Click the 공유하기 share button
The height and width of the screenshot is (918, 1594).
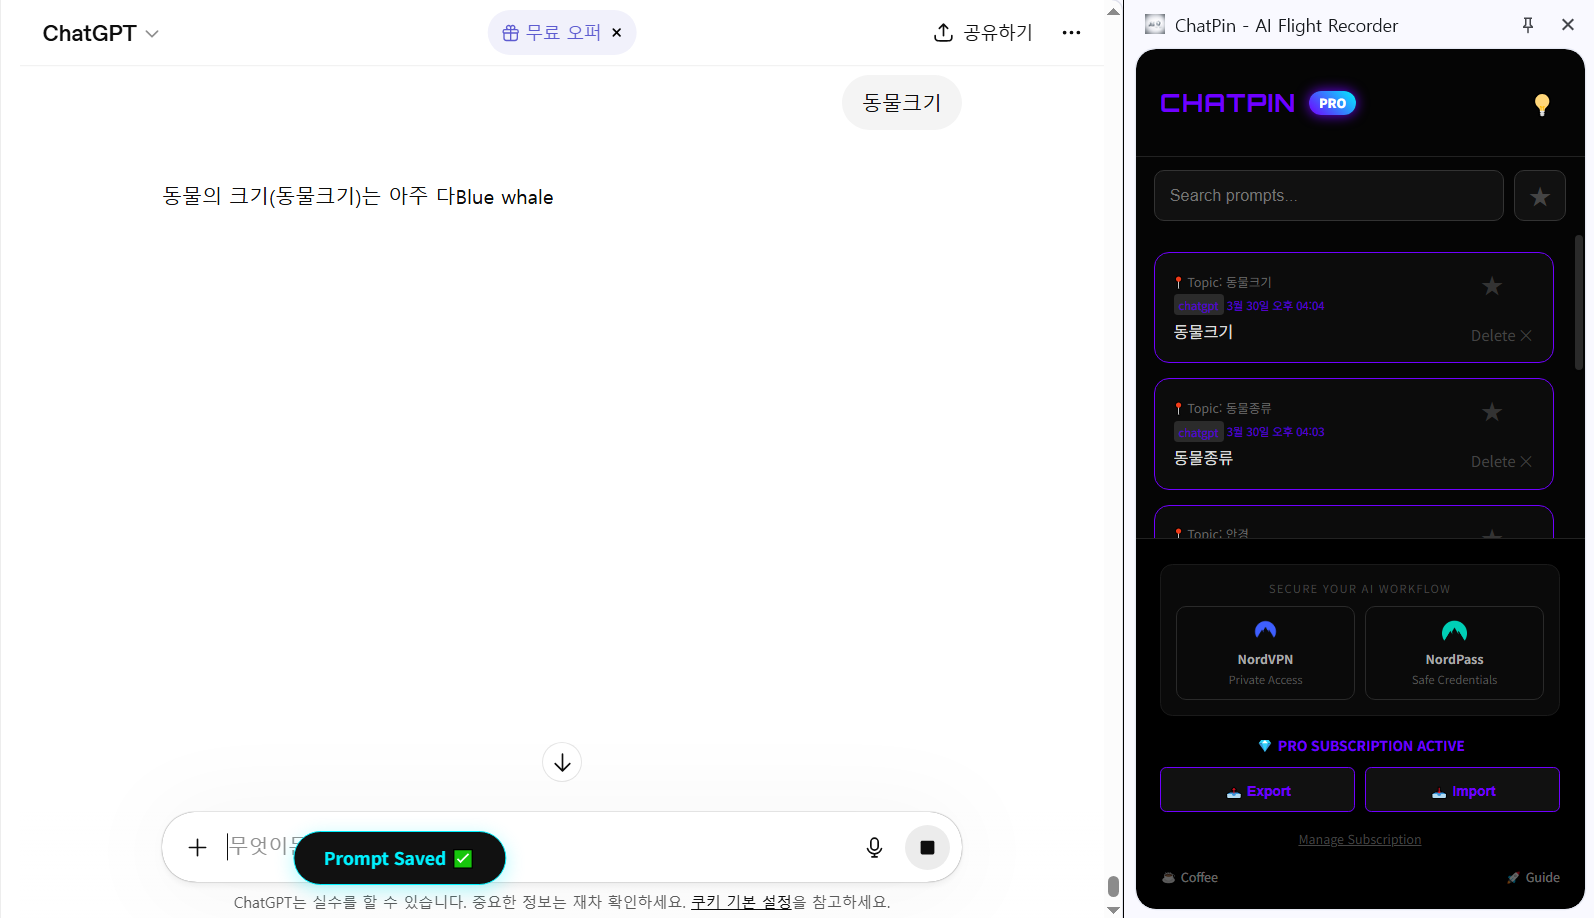tap(983, 33)
